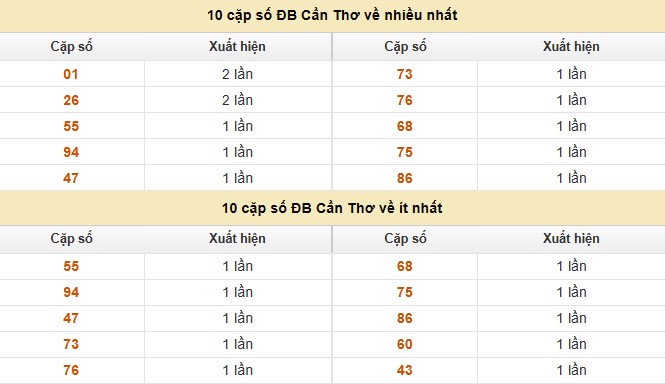Click pair number 60 in least frequent table
This screenshot has width=665, height=384.
point(405,344)
